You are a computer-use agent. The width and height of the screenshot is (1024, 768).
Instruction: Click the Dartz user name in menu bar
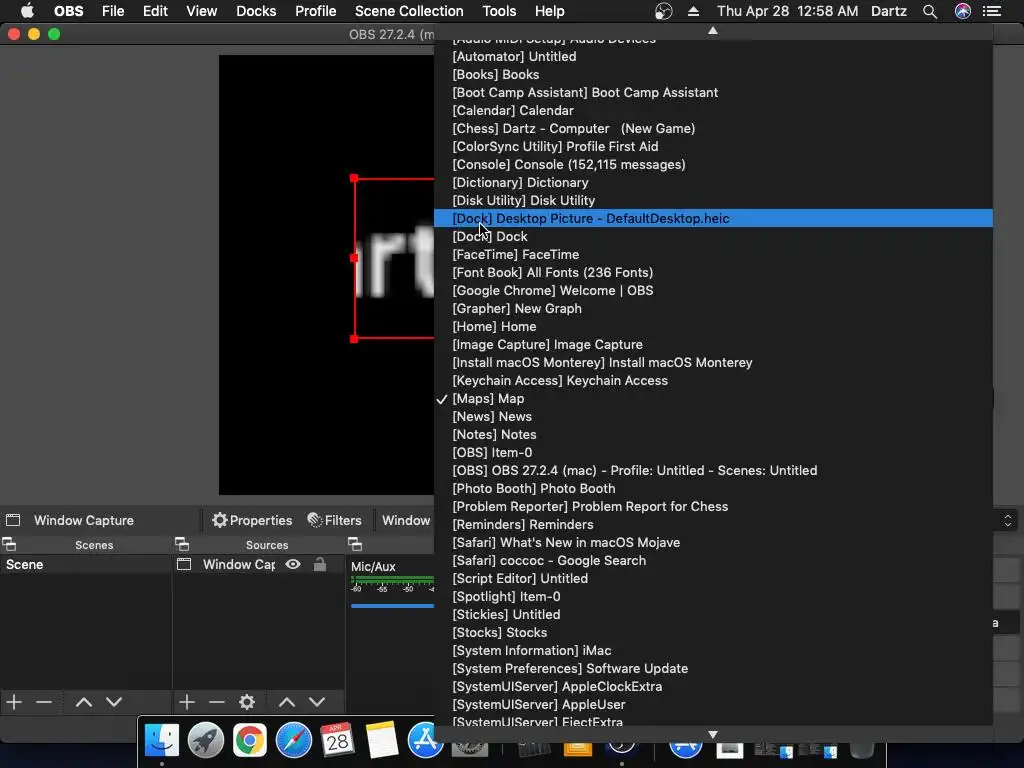point(889,11)
